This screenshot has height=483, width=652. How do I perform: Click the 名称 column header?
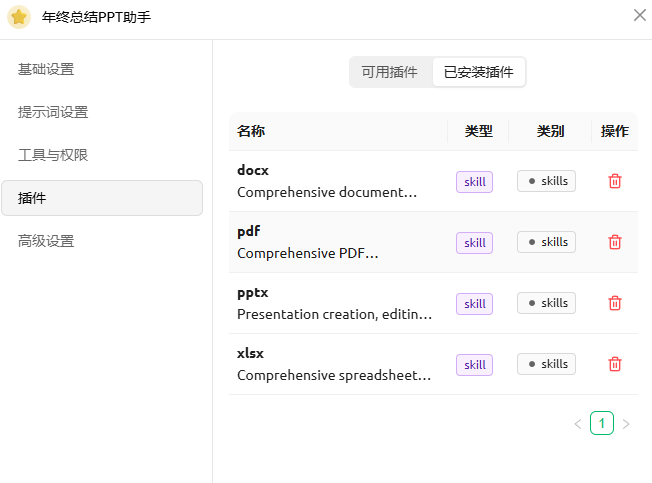[x=251, y=131]
